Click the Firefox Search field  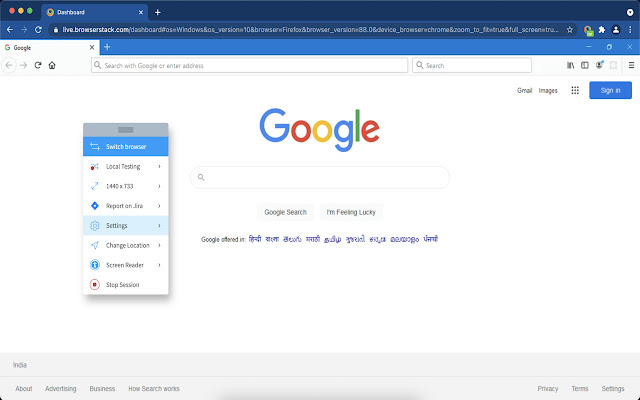tap(472, 65)
